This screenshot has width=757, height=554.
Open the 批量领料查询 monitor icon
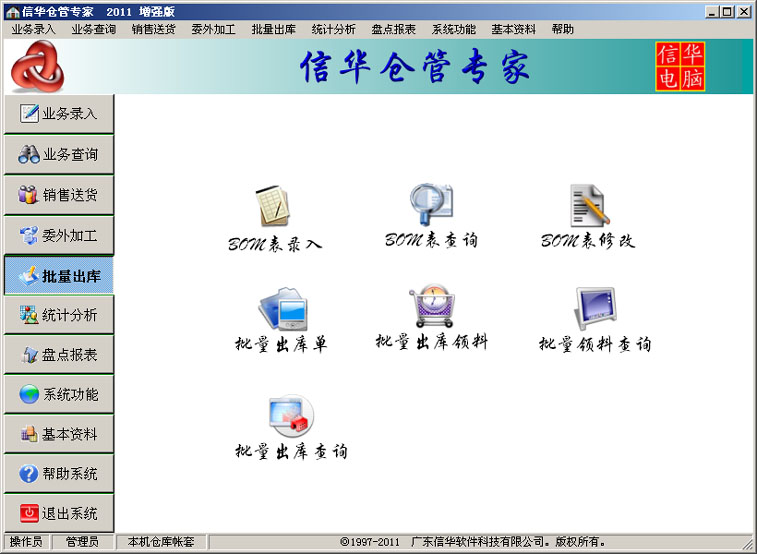coord(595,309)
